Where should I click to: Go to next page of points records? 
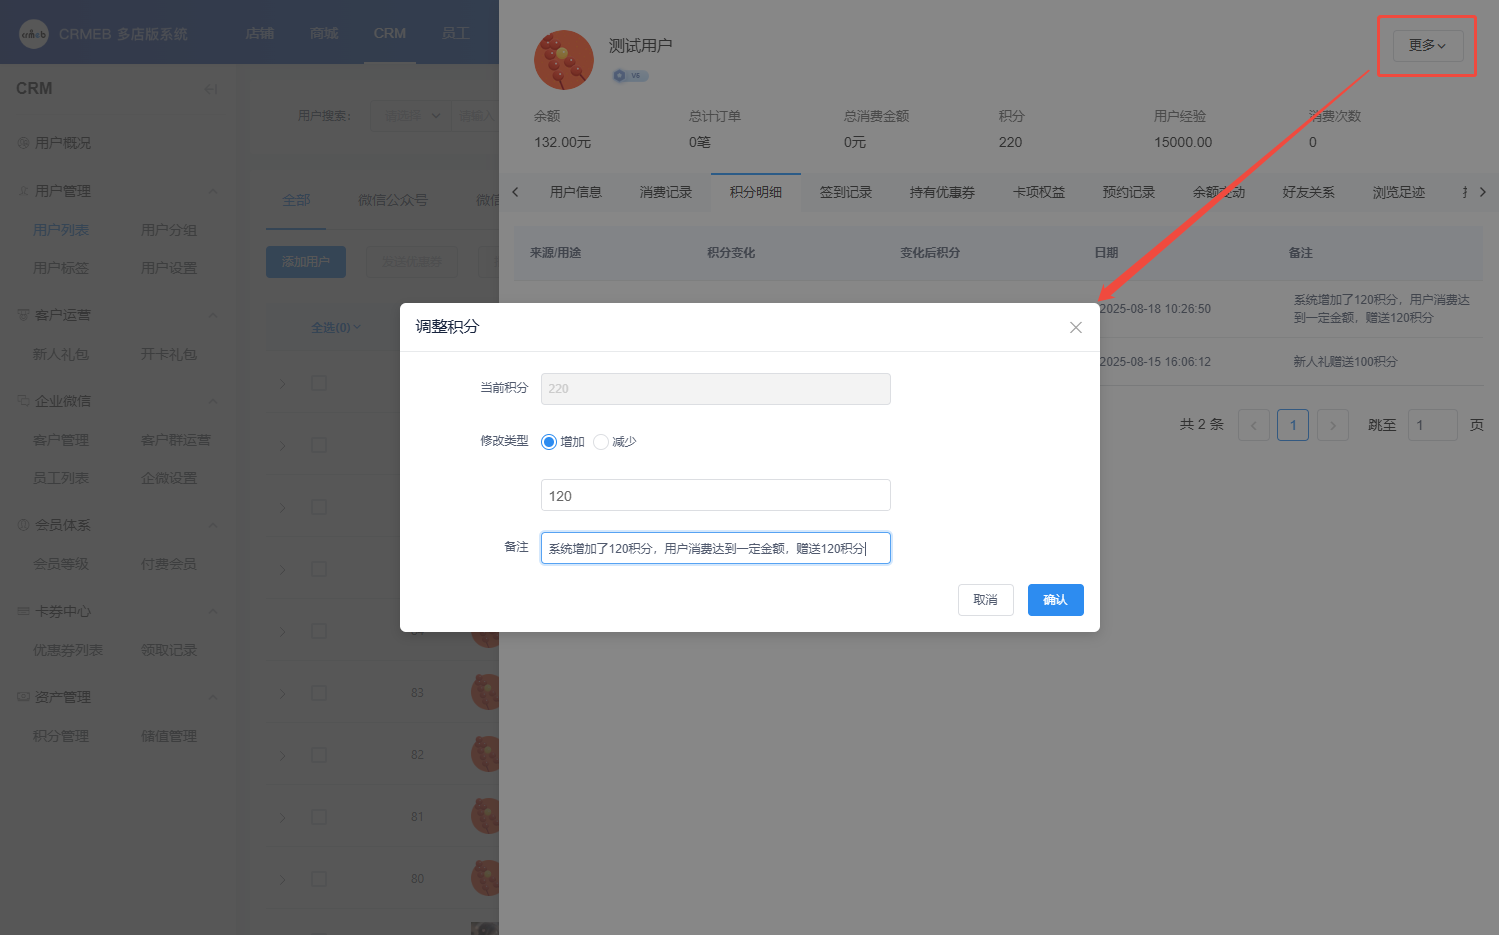coord(1332,426)
